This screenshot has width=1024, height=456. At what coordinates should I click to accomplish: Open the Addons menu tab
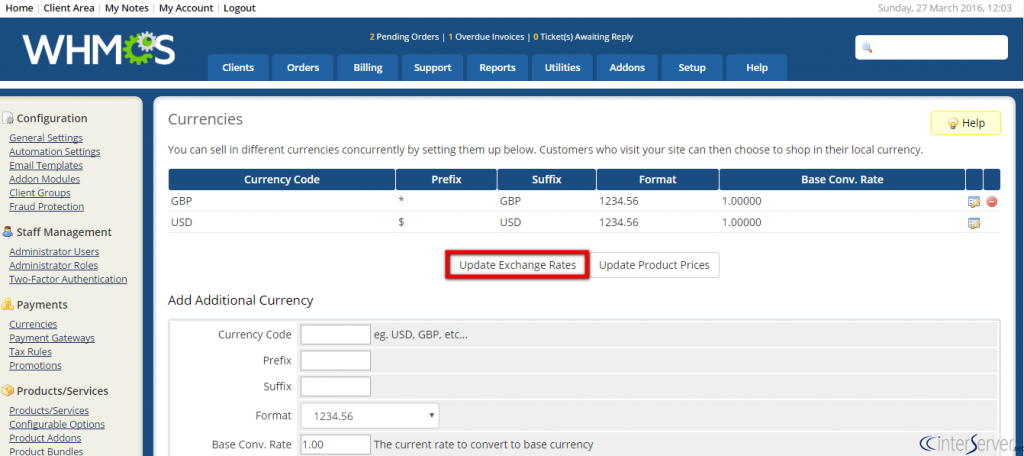[627, 67]
